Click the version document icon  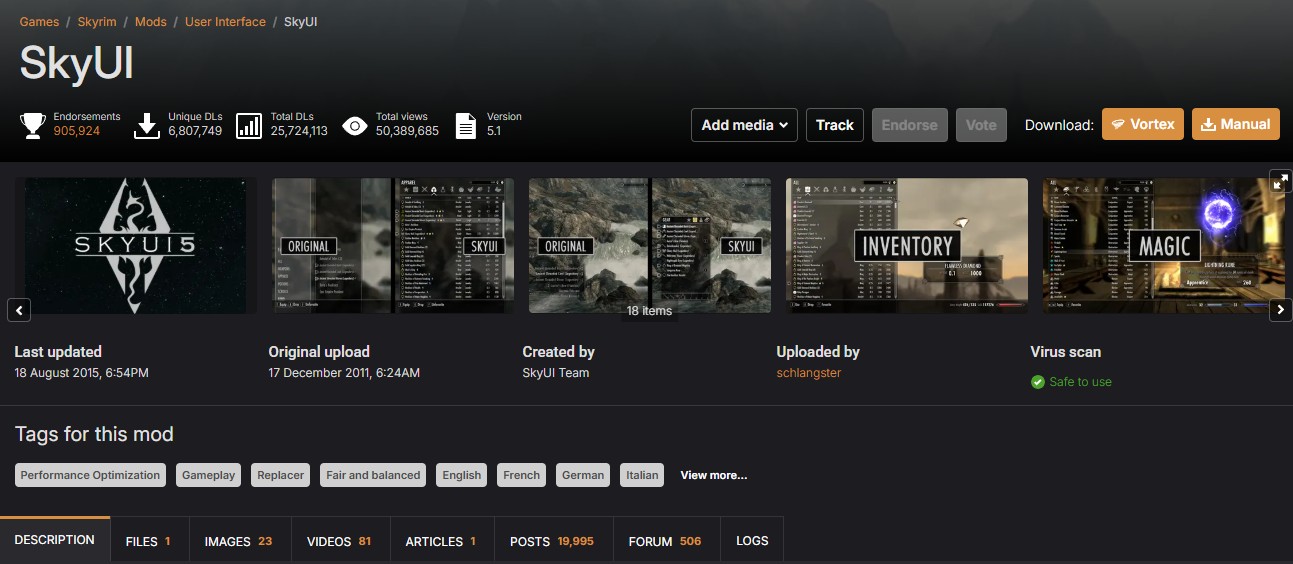click(465, 125)
